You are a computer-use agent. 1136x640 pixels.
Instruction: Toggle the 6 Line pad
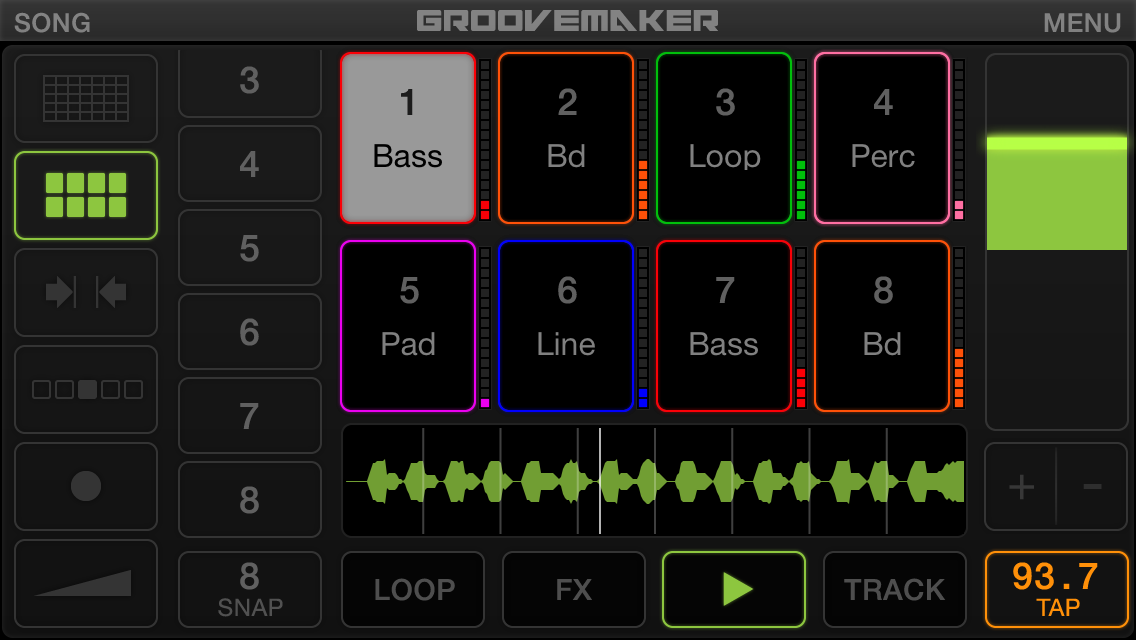[x=566, y=326]
